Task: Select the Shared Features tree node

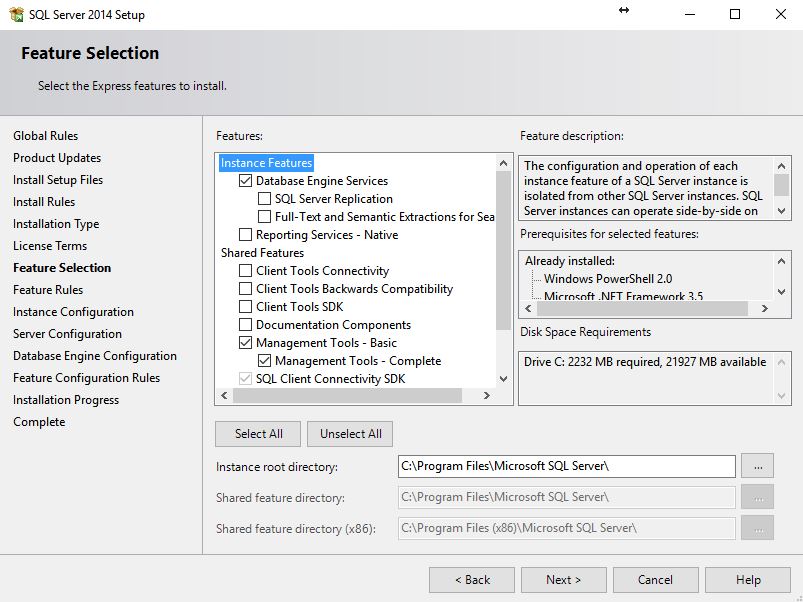Action: tap(262, 253)
